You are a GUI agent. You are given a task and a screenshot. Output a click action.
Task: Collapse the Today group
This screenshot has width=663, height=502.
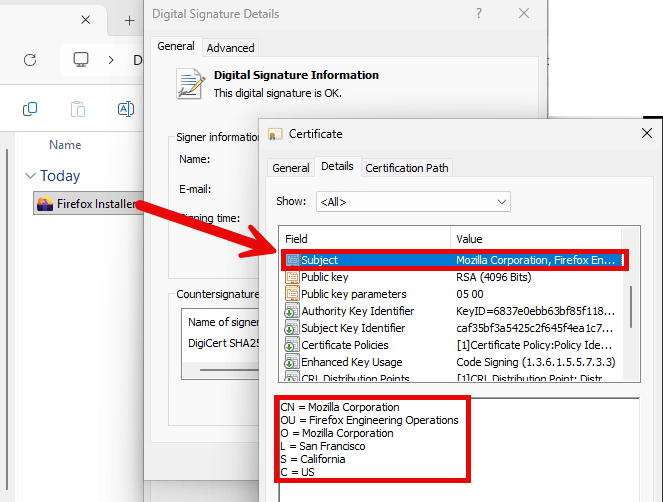(30, 176)
